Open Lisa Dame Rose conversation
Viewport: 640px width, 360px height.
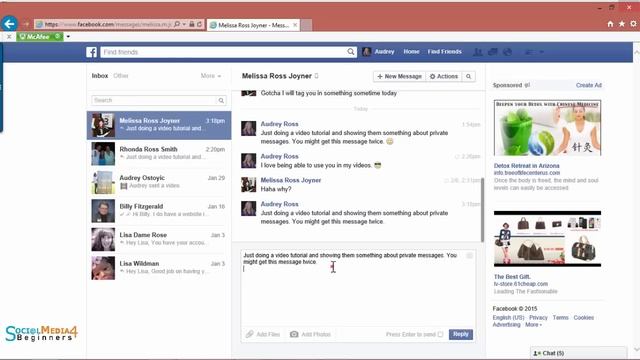159,239
